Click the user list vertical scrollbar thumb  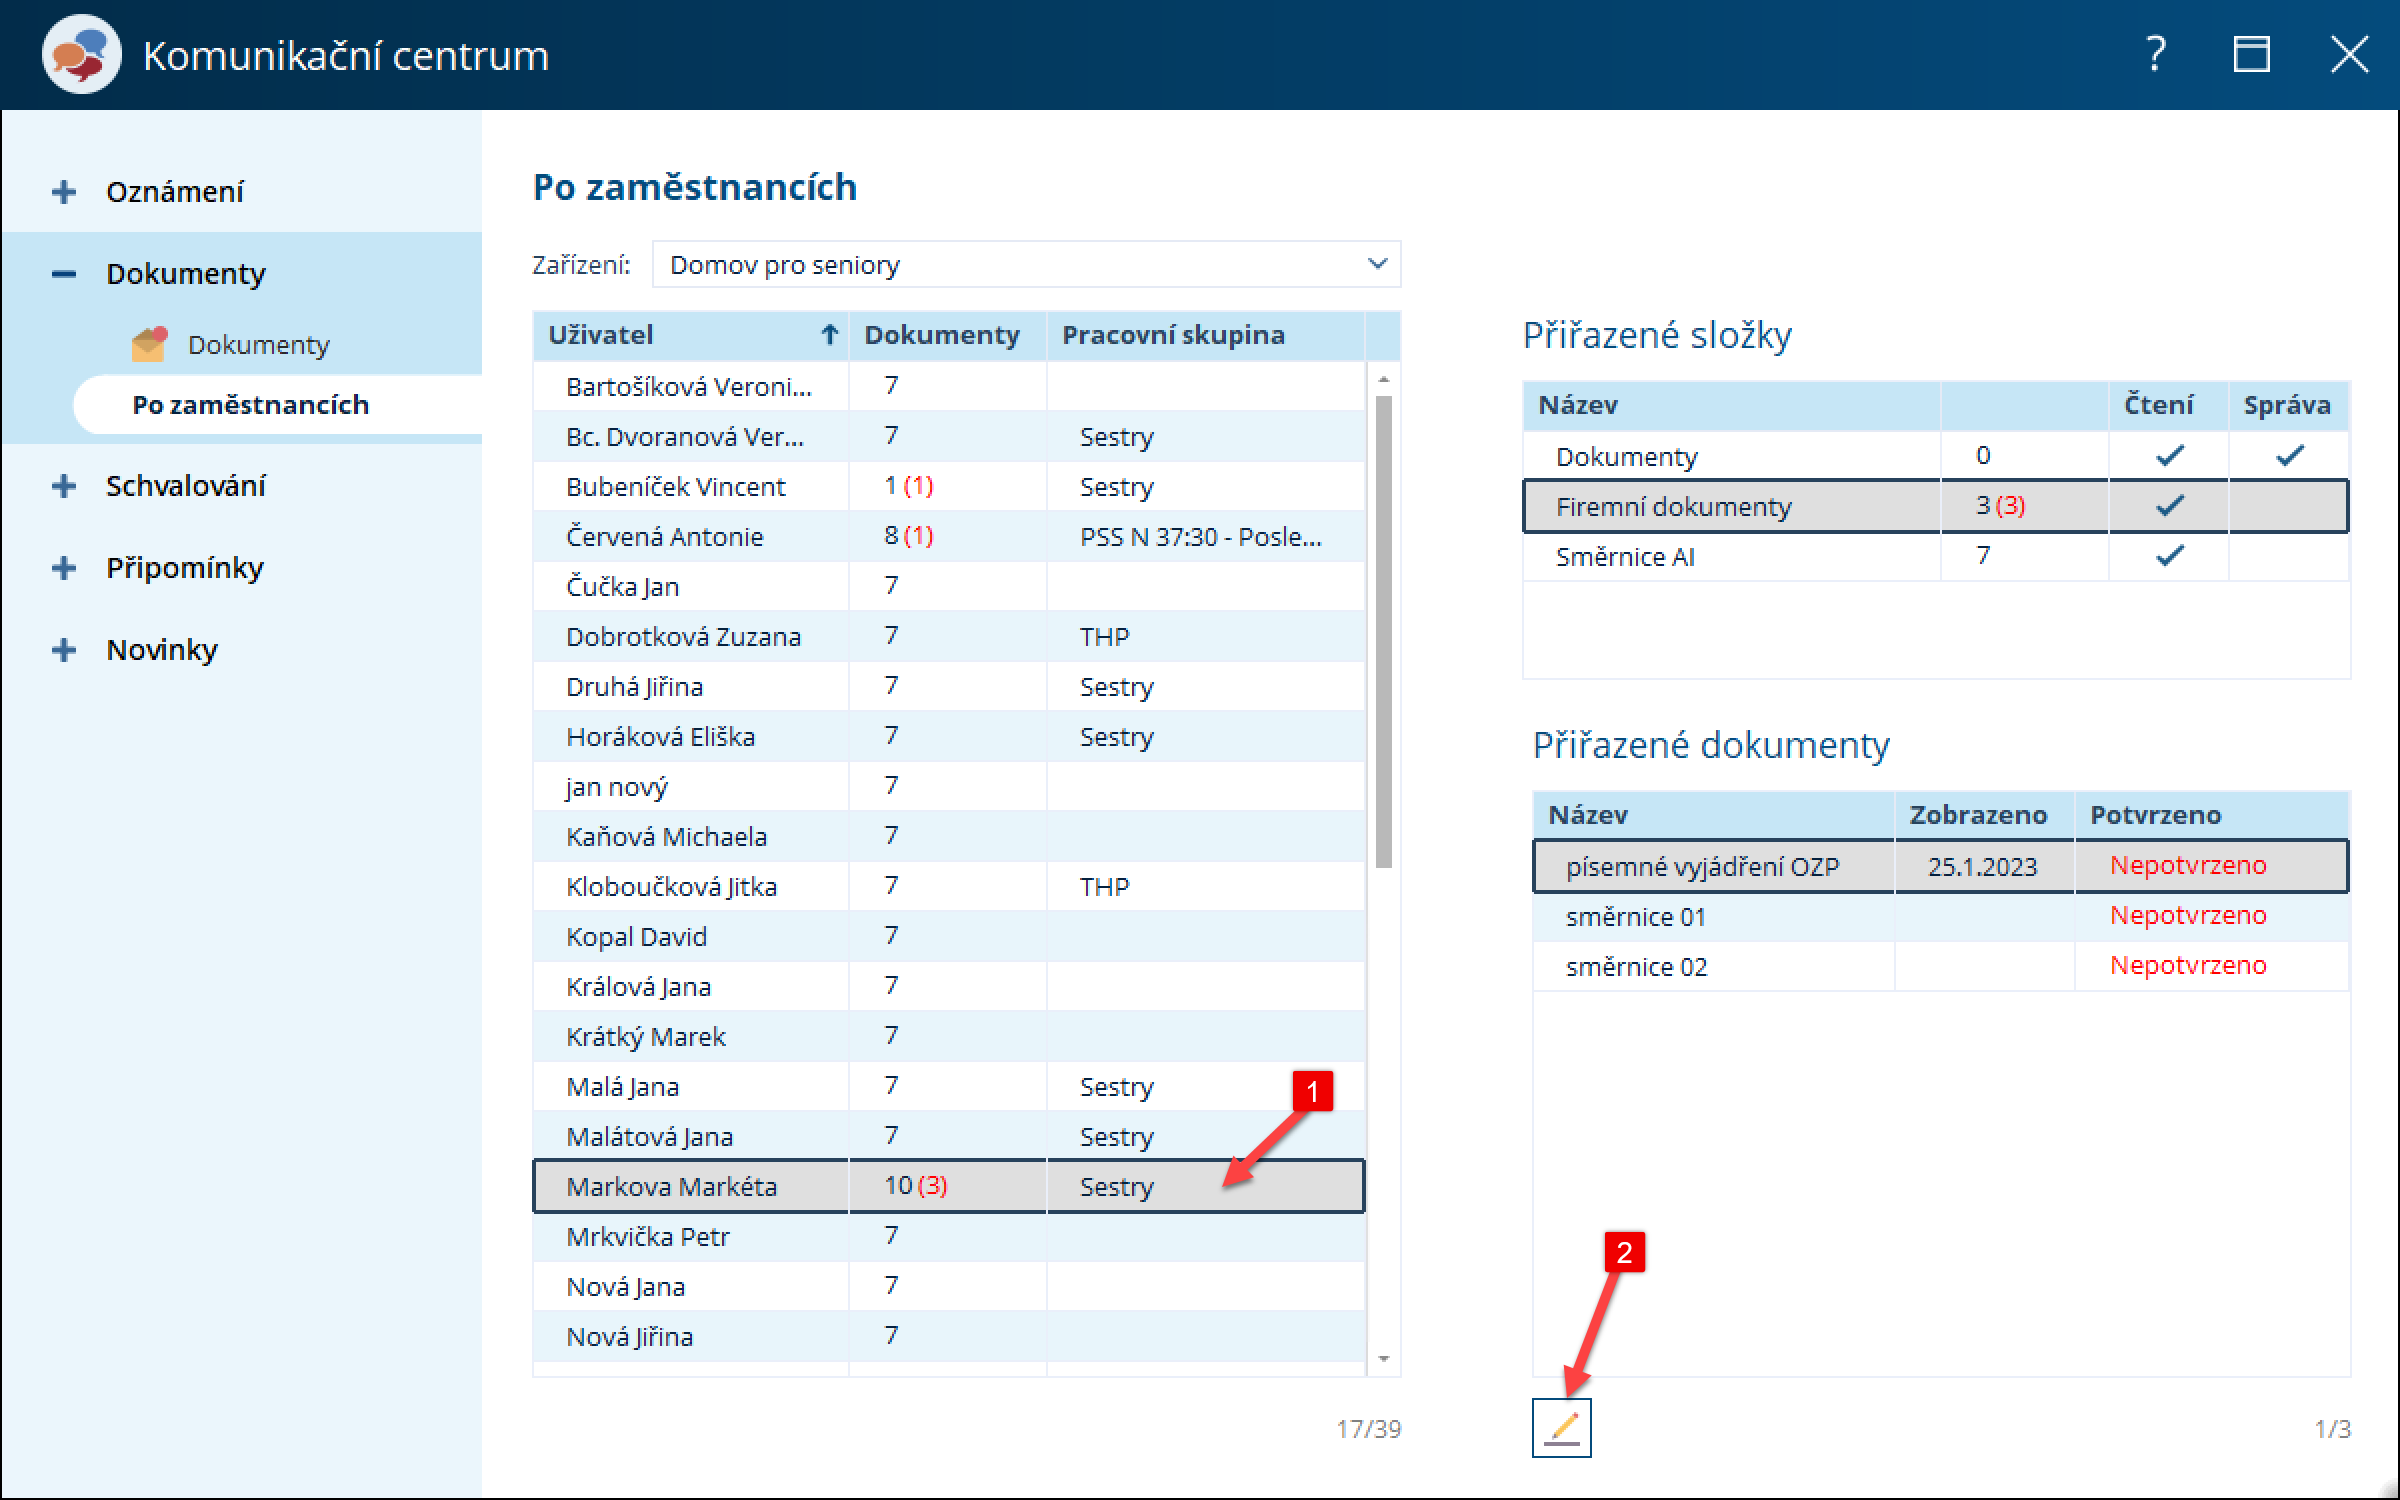point(1384,630)
